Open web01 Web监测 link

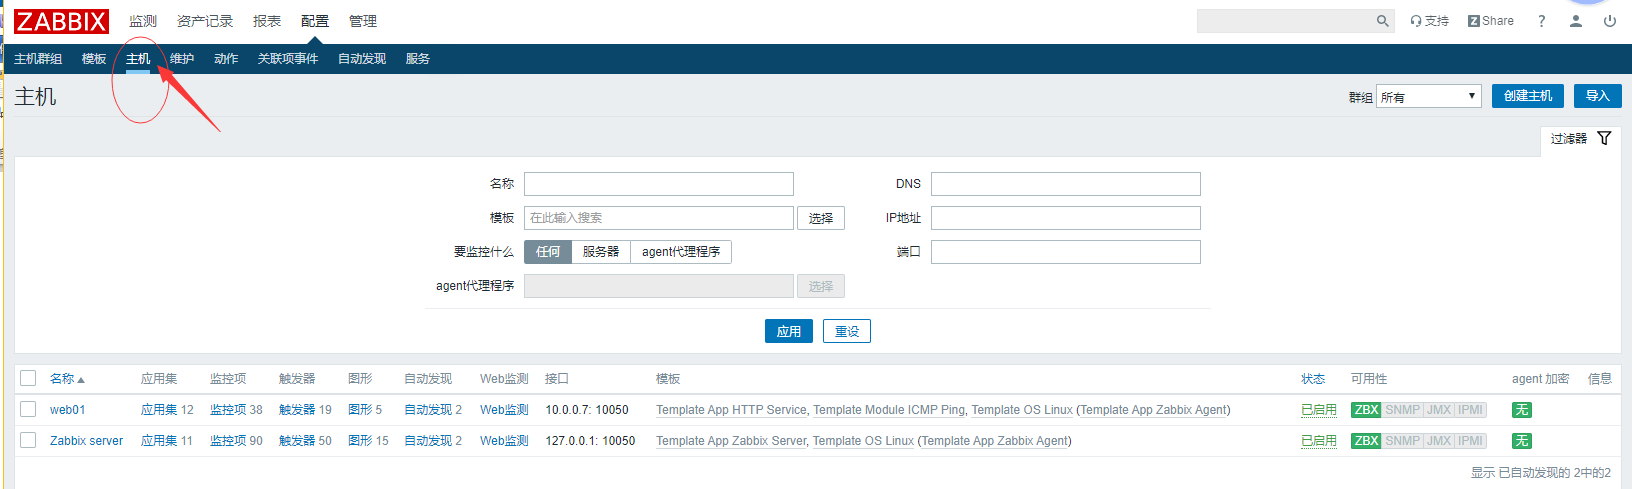504,410
